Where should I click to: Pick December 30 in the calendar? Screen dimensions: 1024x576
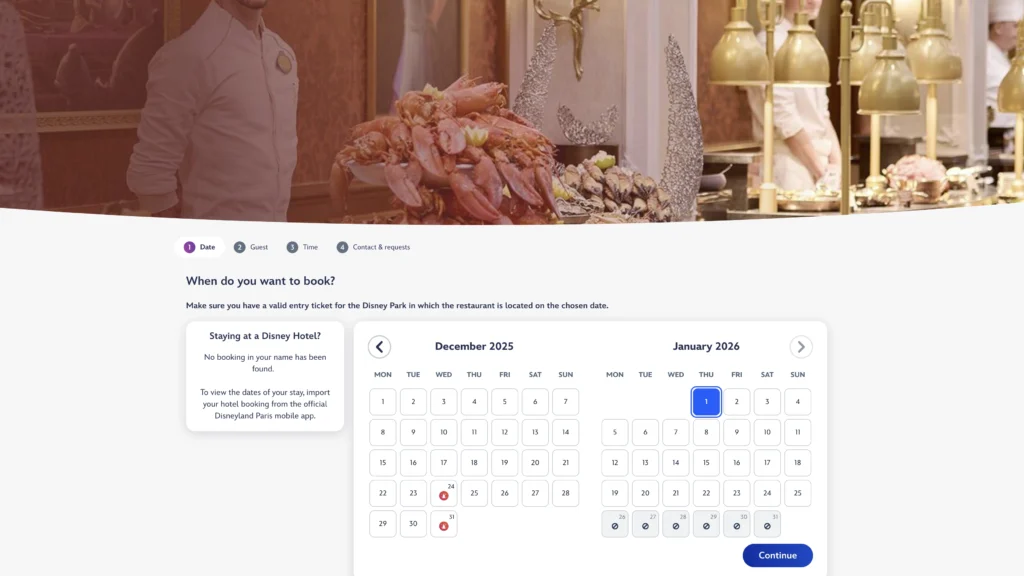click(x=413, y=524)
